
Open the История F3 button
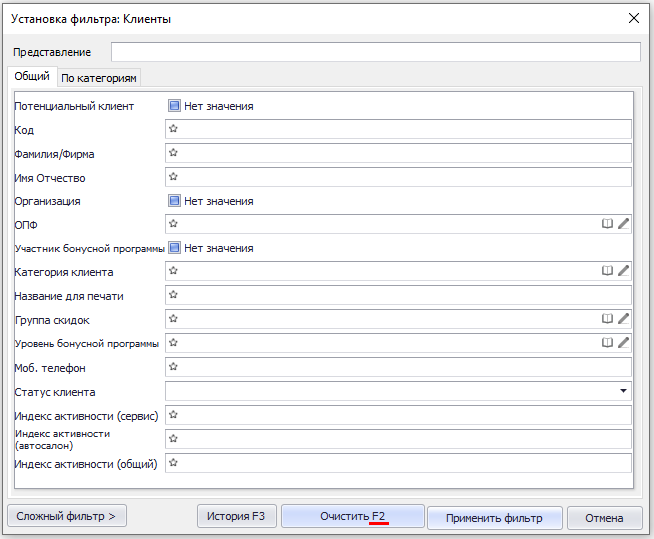point(236,517)
